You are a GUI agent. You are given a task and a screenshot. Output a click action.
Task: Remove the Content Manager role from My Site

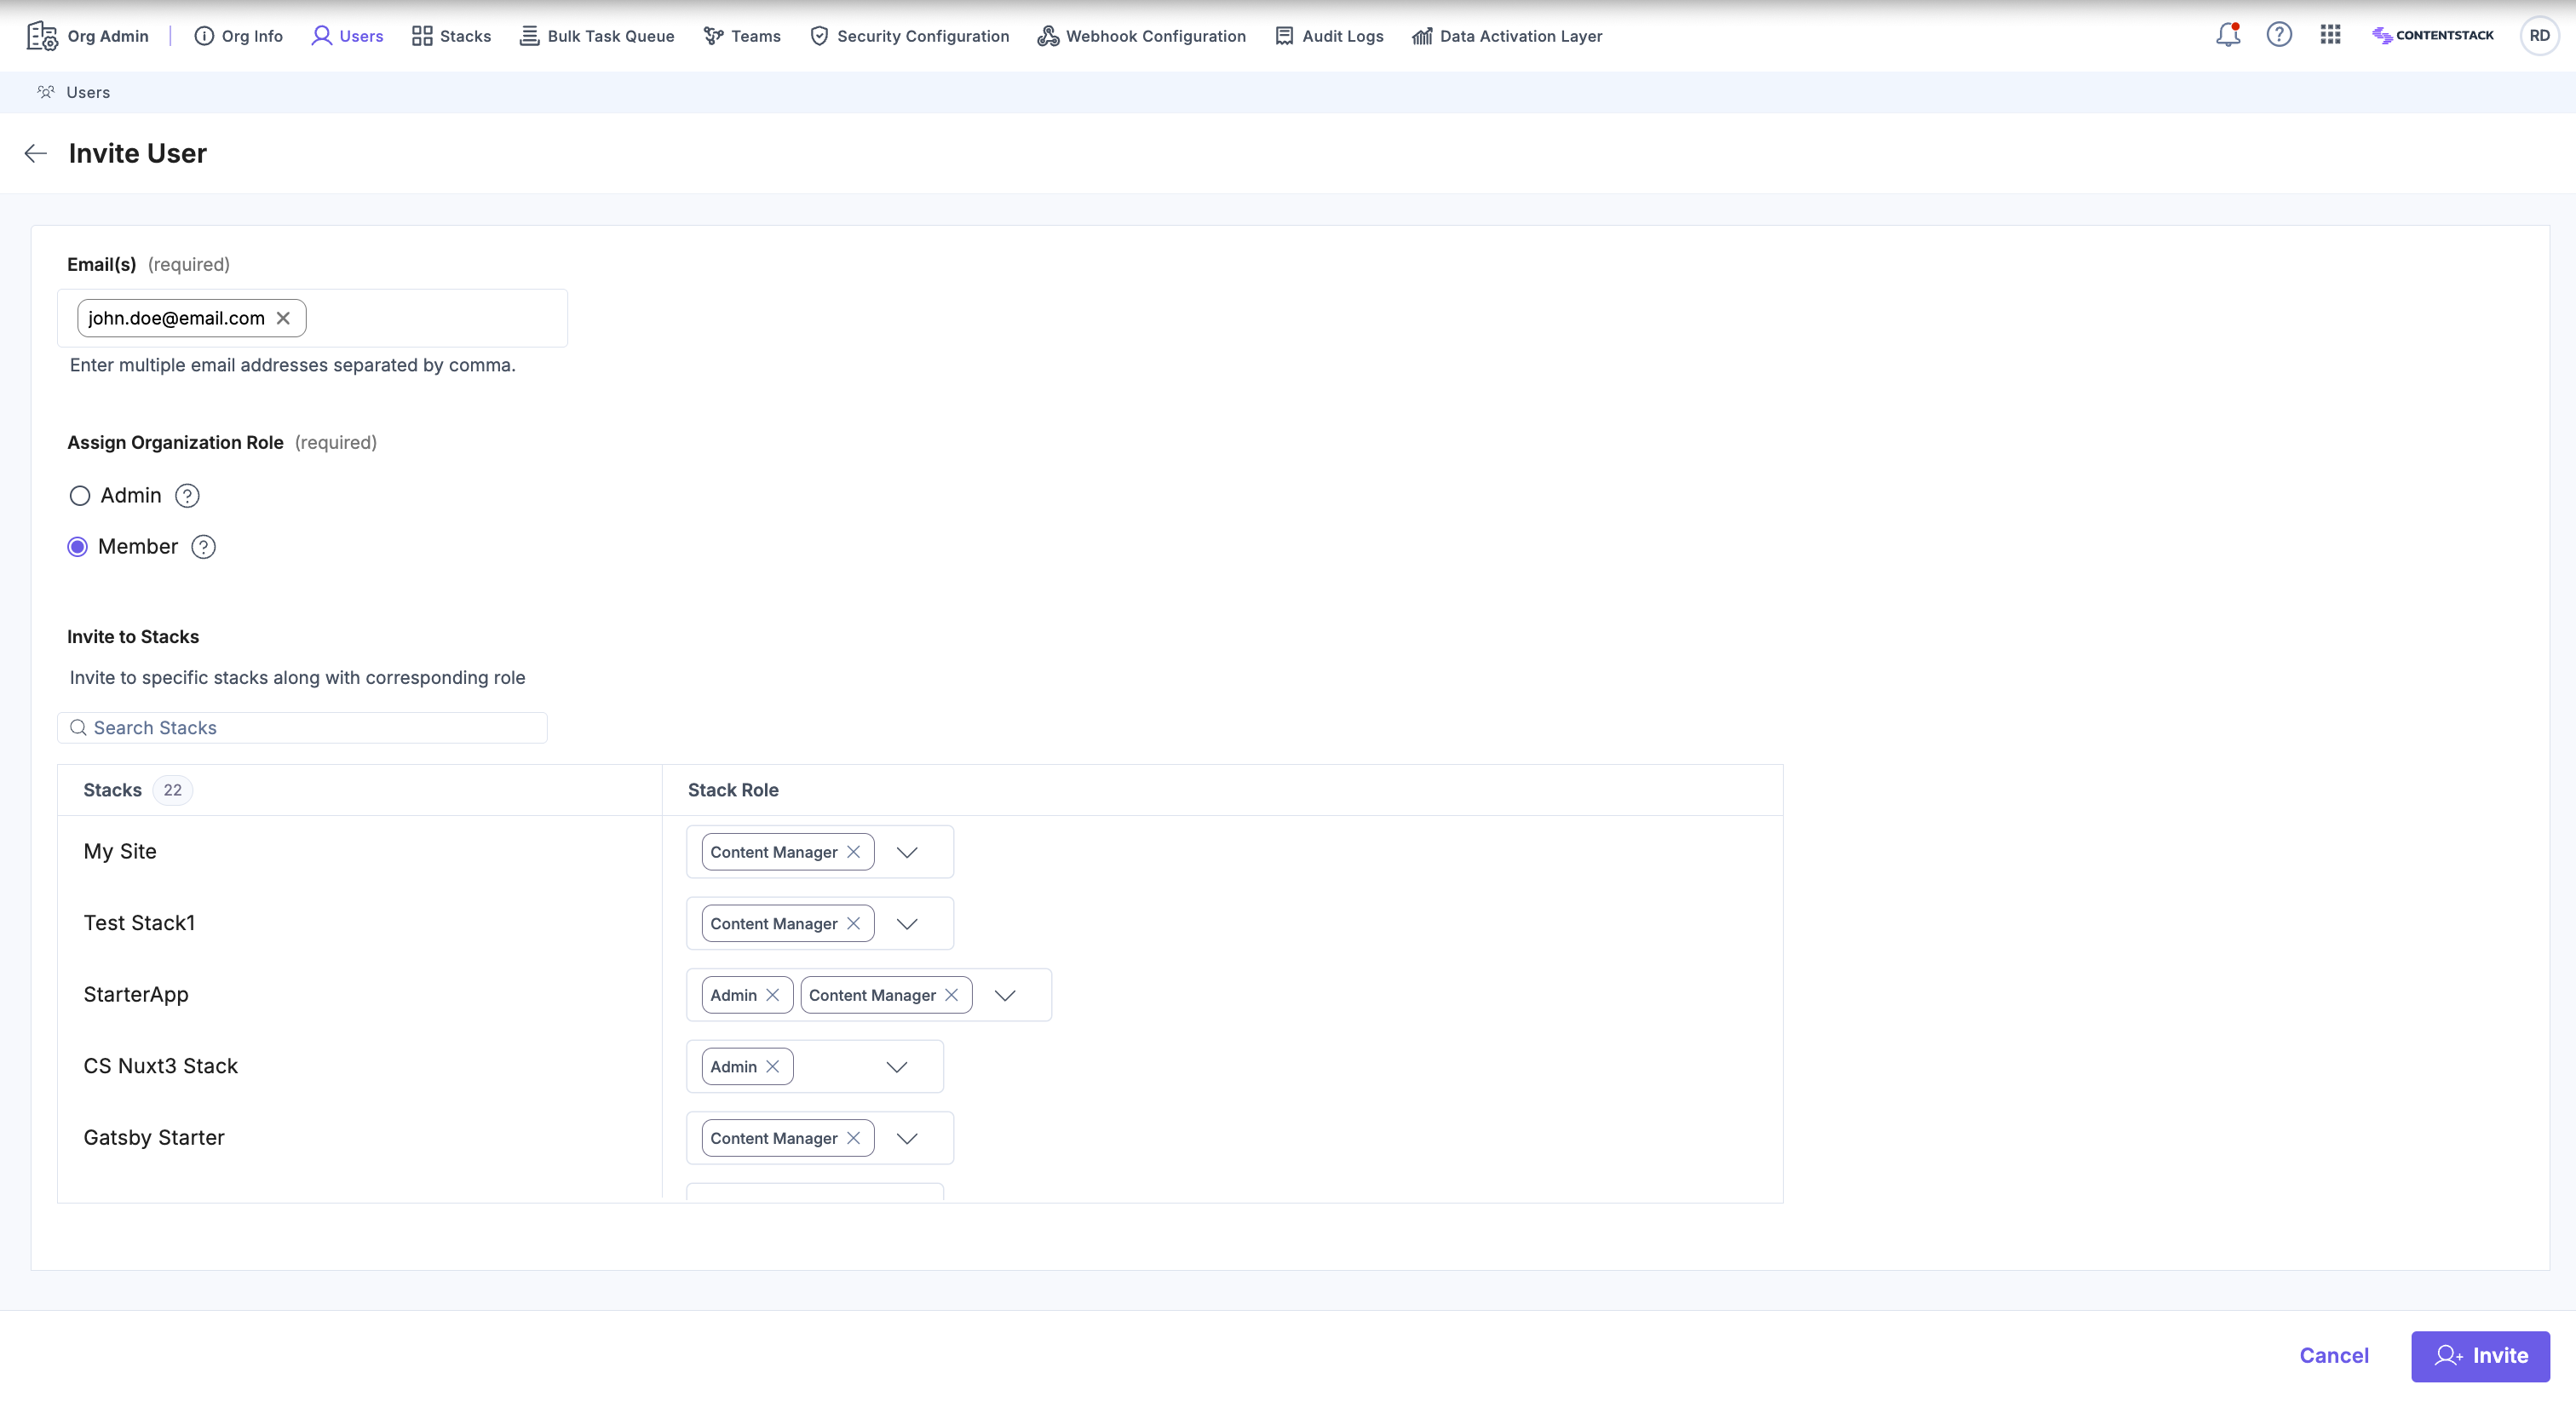coord(854,851)
